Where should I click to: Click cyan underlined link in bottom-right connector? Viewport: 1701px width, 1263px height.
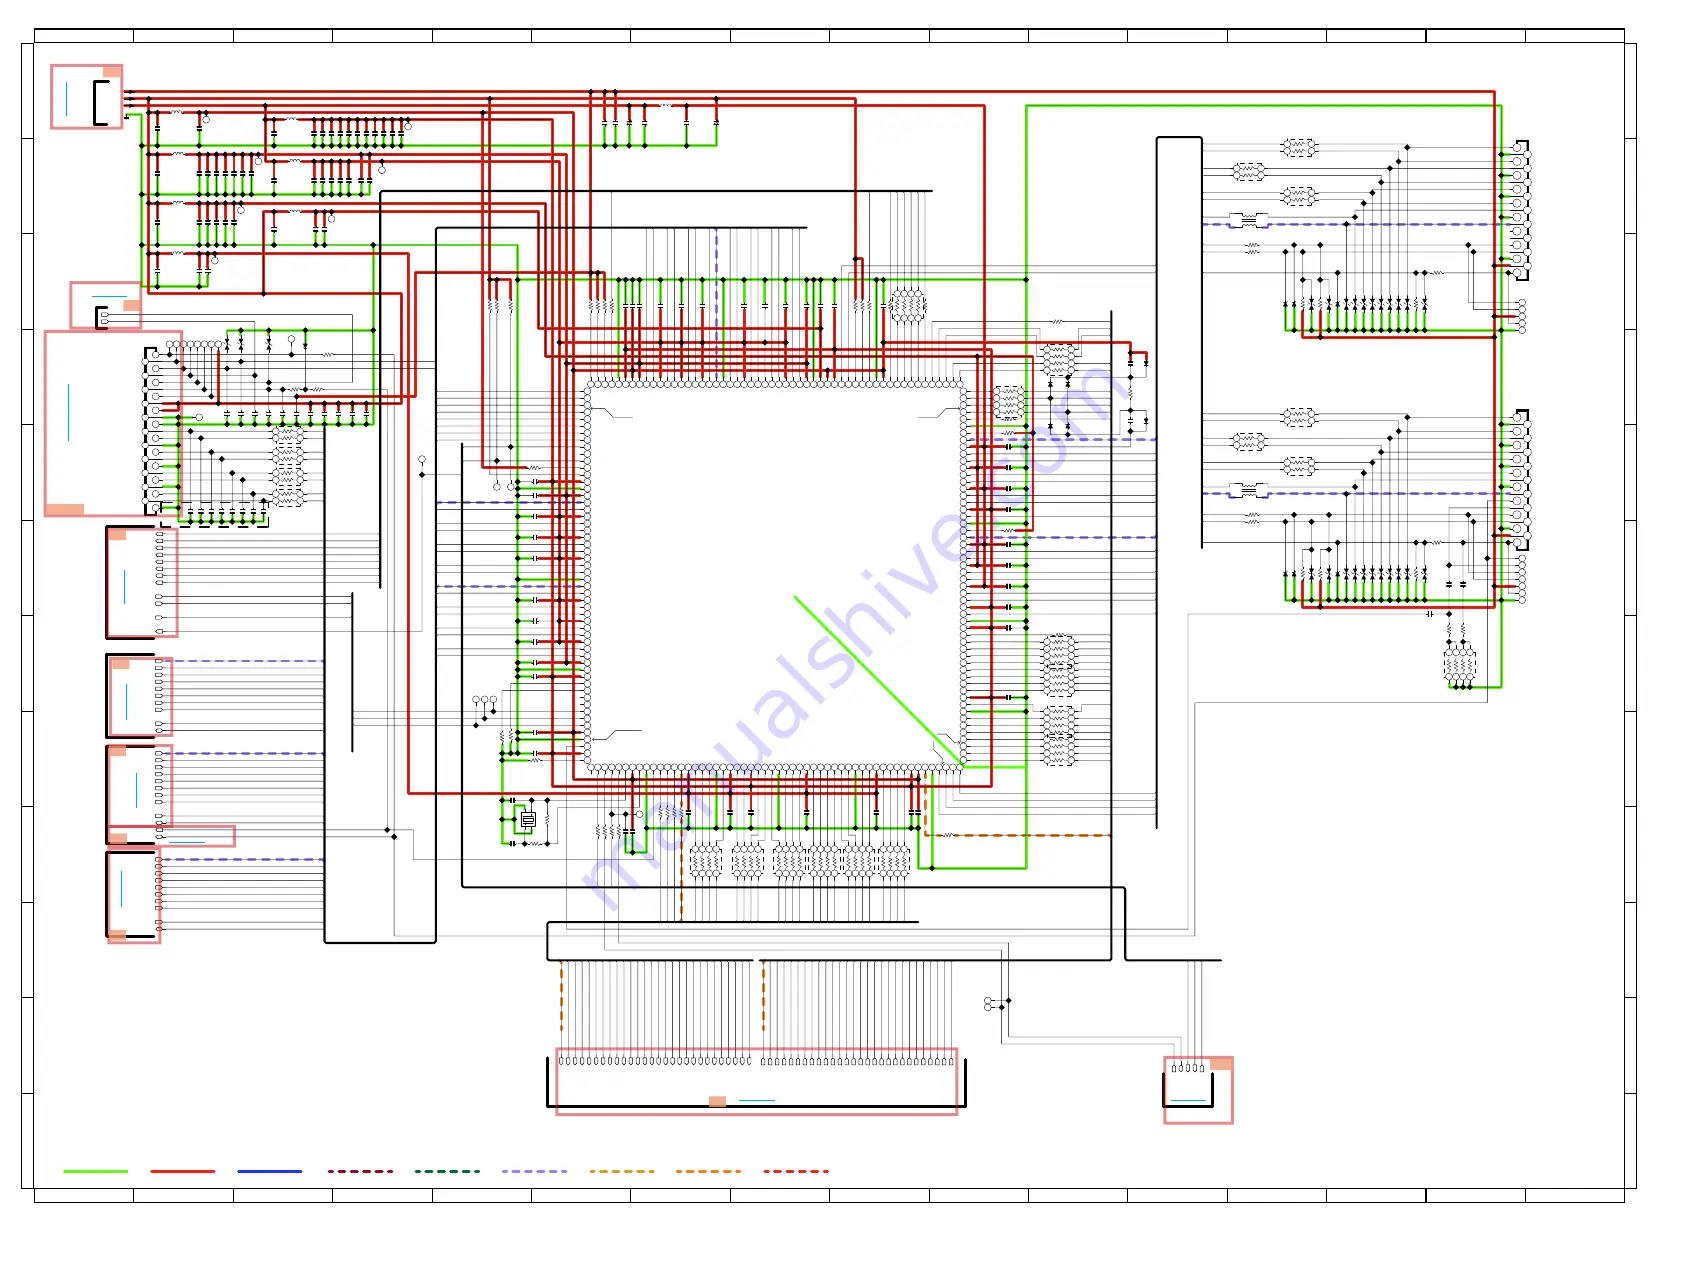(1188, 1101)
